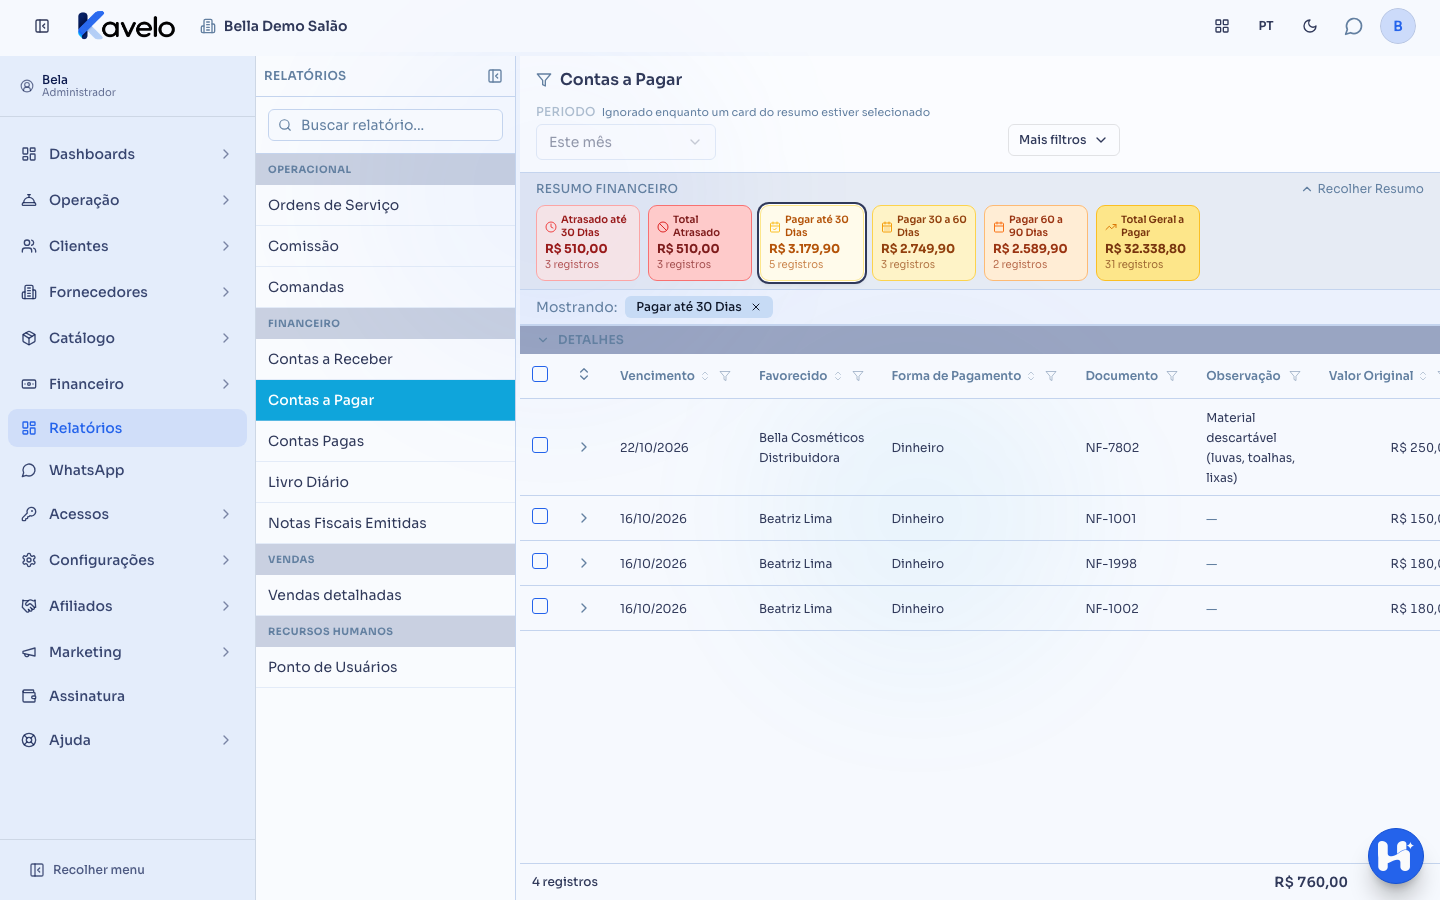Open the Mais filtros dropdown
The image size is (1440, 900).
[x=1063, y=140]
